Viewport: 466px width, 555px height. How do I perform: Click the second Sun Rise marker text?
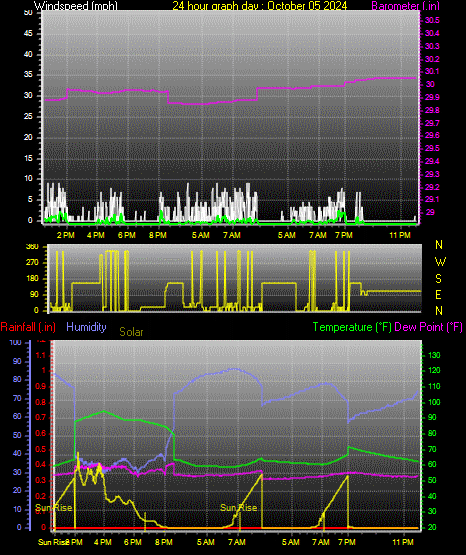click(238, 508)
